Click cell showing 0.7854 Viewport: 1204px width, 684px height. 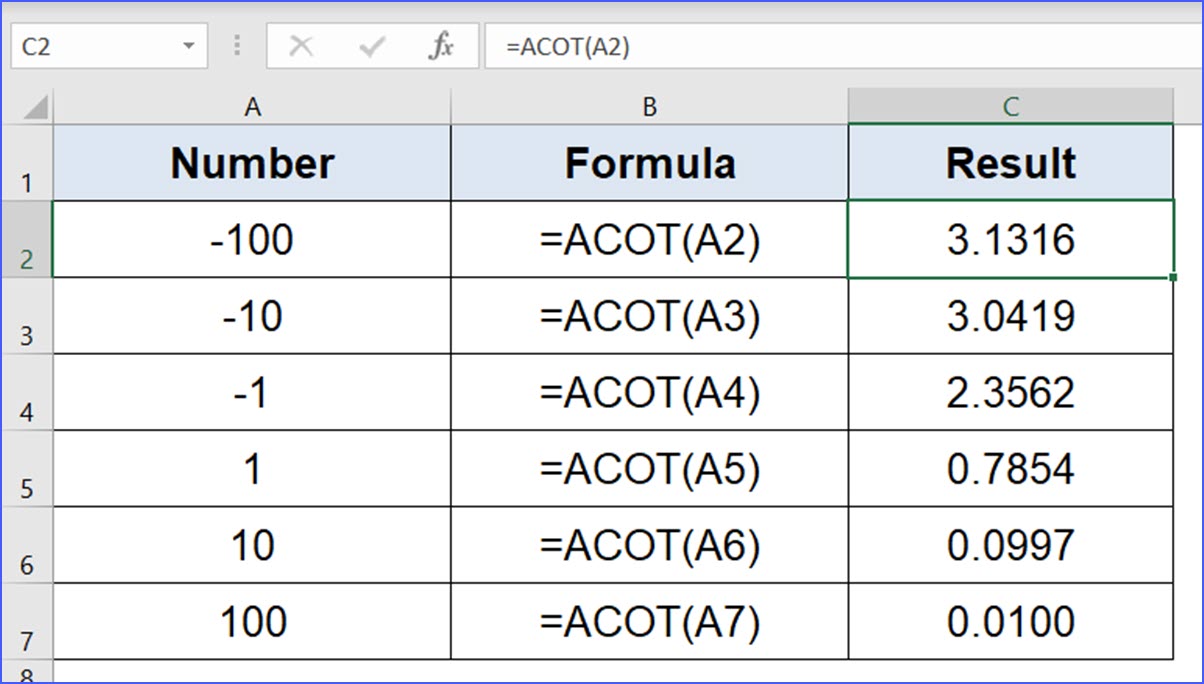point(1010,468)
